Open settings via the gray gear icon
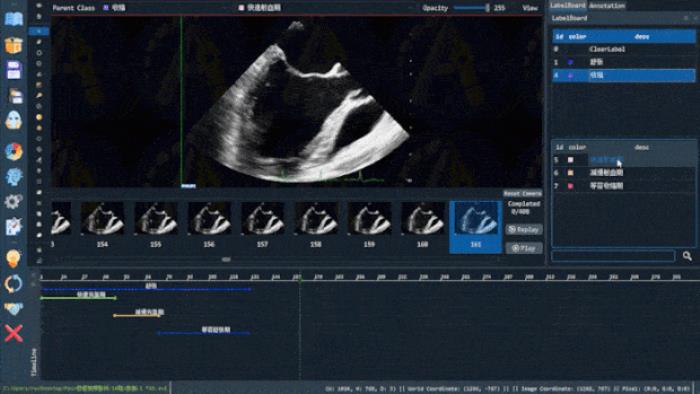 (13, 202)
